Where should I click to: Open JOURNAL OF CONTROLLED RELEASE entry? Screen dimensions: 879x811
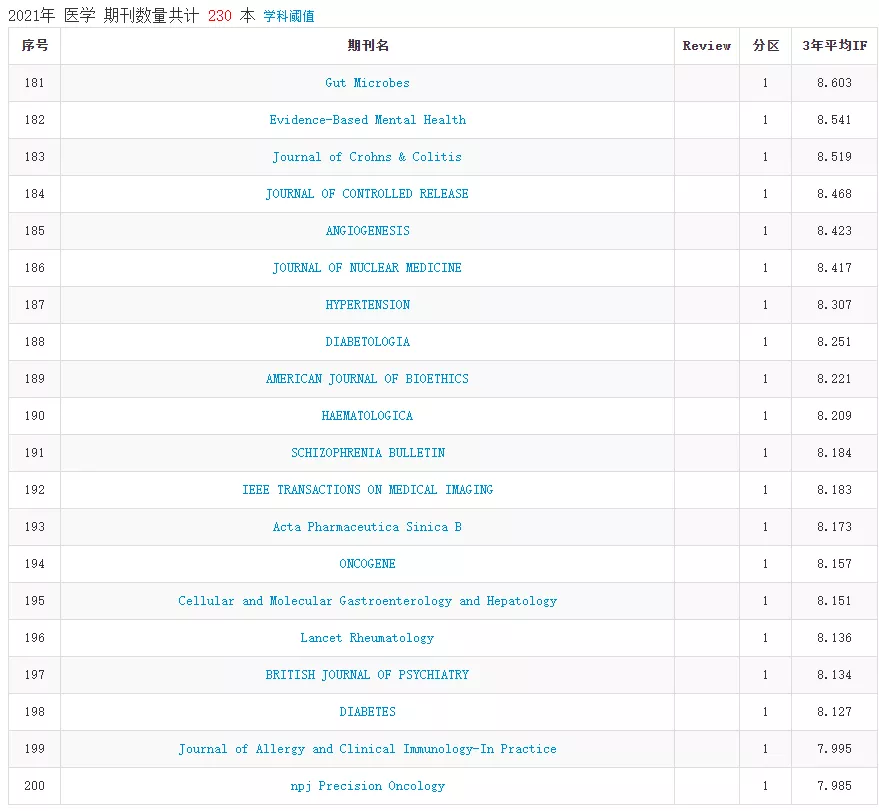tap(367, 194)
